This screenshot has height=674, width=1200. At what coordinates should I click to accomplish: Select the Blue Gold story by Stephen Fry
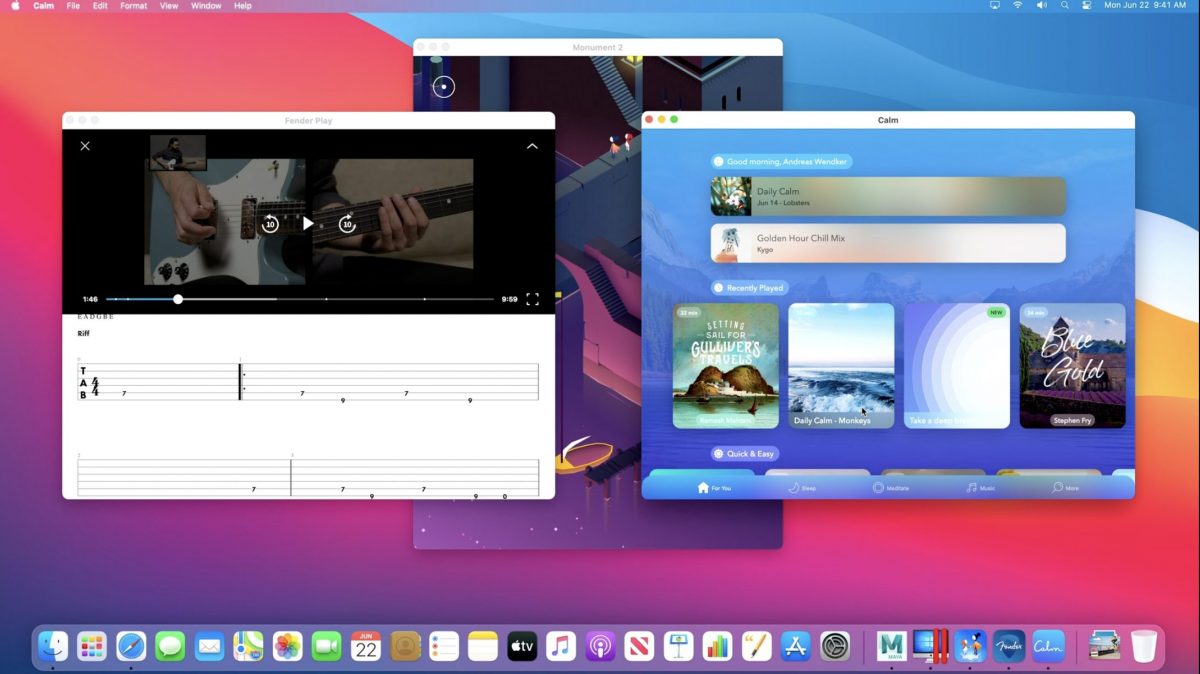click(1072, 365)
